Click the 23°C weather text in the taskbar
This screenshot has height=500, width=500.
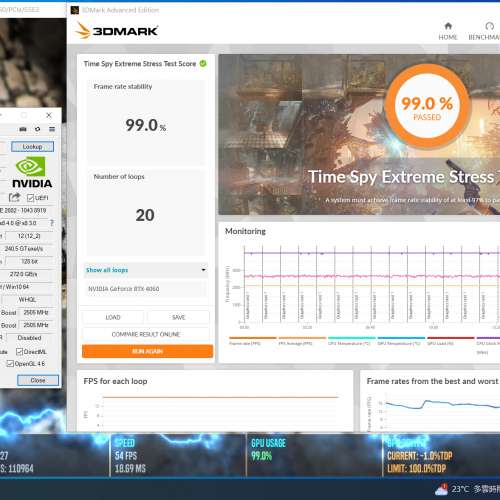461,489
